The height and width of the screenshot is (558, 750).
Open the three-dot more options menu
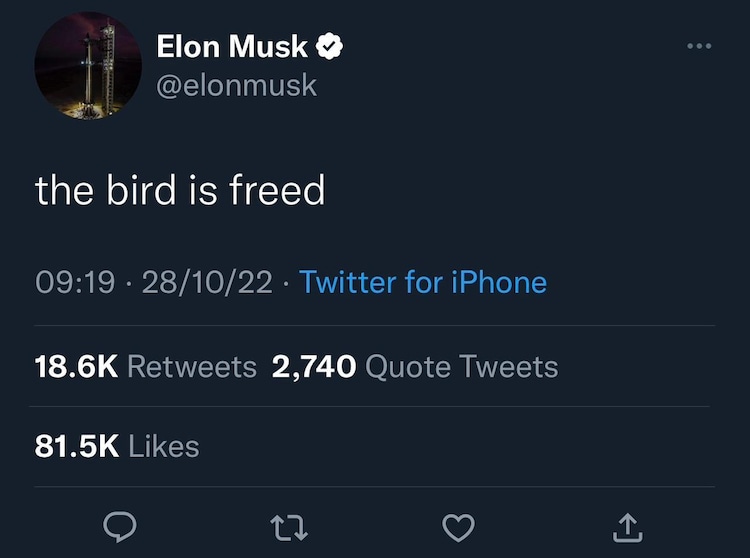point(699,47)
